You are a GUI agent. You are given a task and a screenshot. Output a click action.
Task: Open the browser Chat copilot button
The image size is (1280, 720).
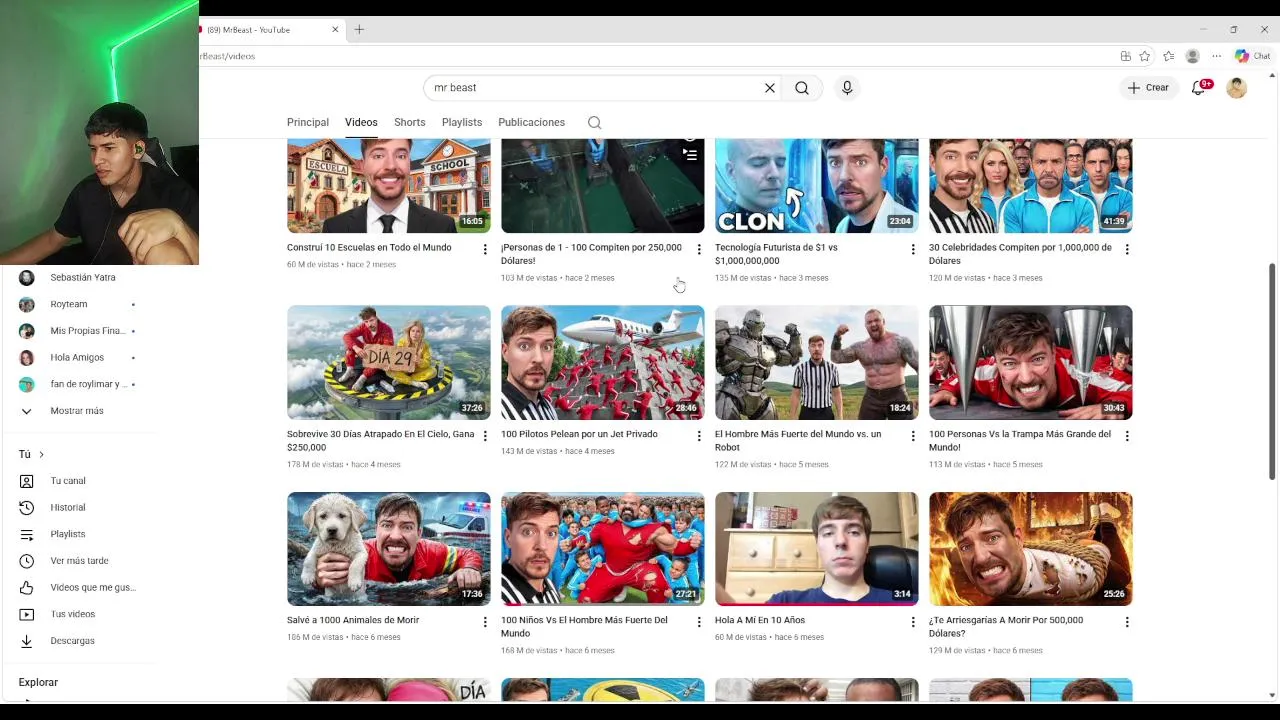[x=1252, y=56]
